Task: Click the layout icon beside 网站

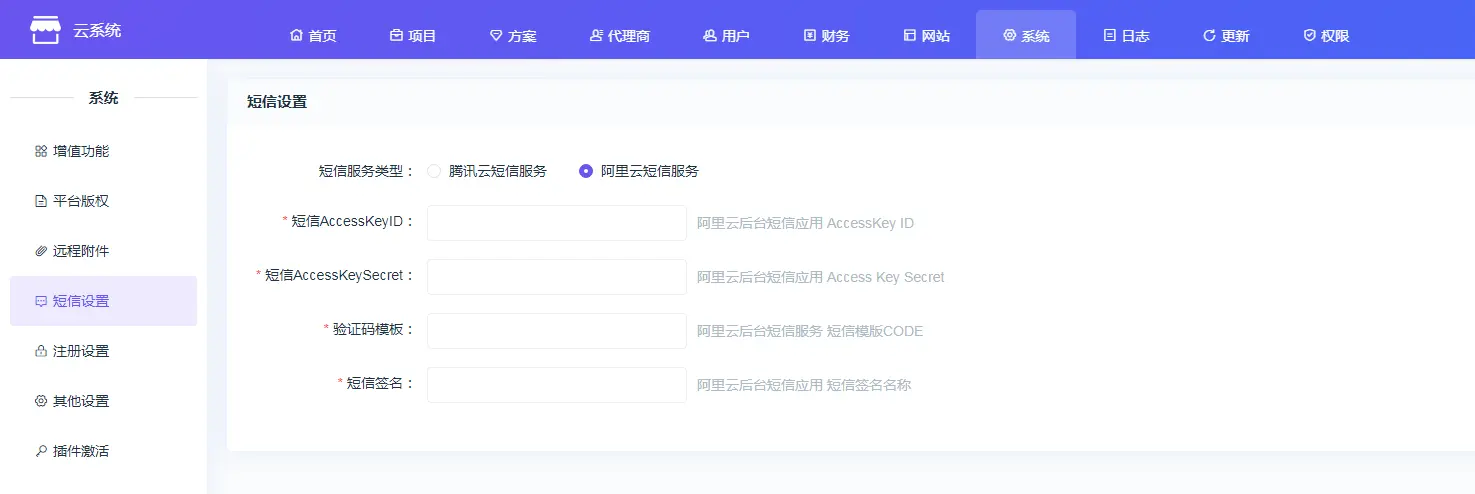Action: 910,35
